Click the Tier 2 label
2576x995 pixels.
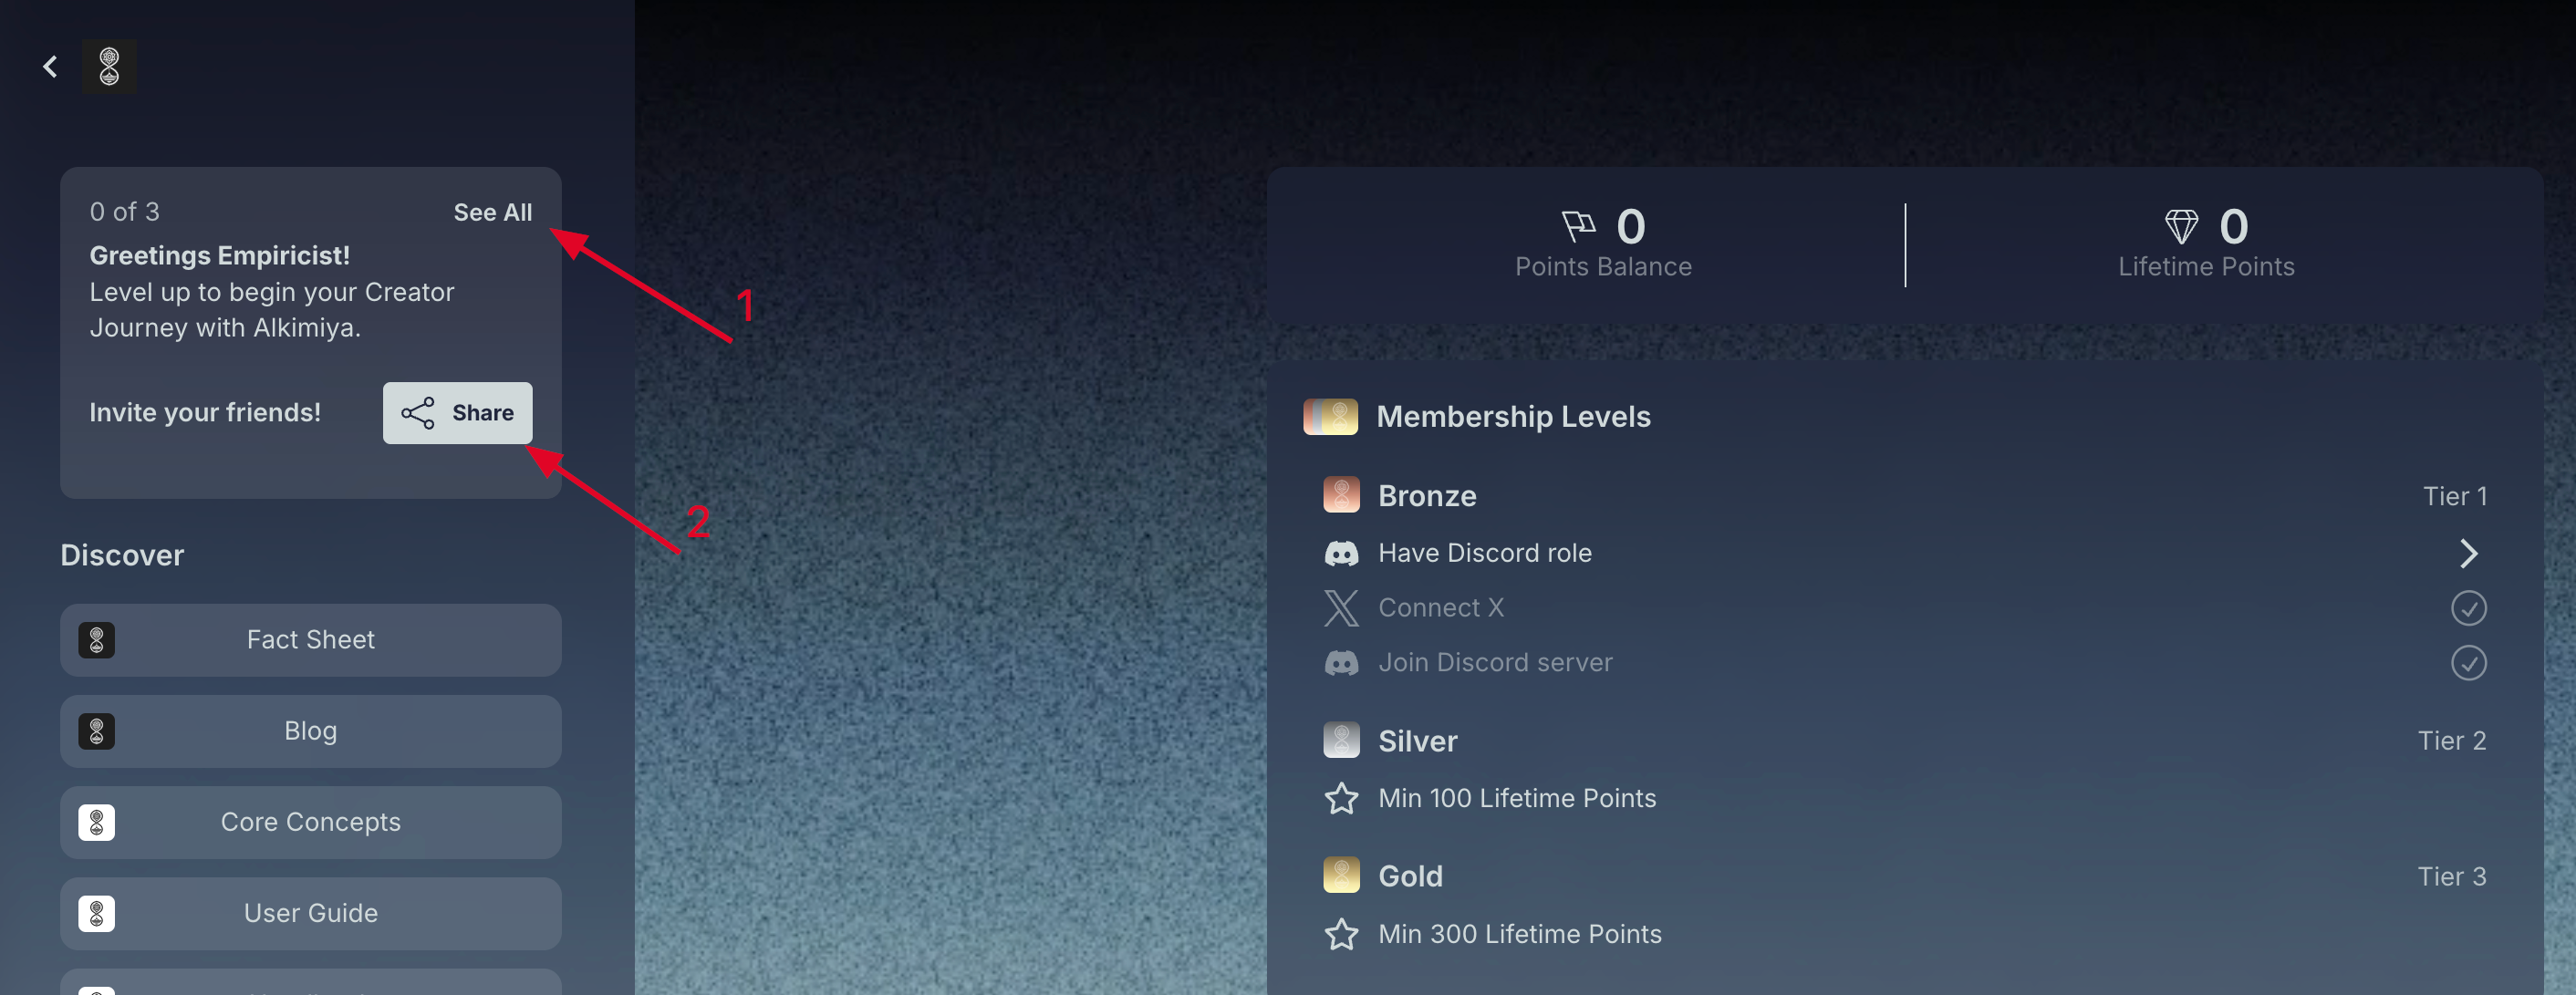[x=2452, y=741]
